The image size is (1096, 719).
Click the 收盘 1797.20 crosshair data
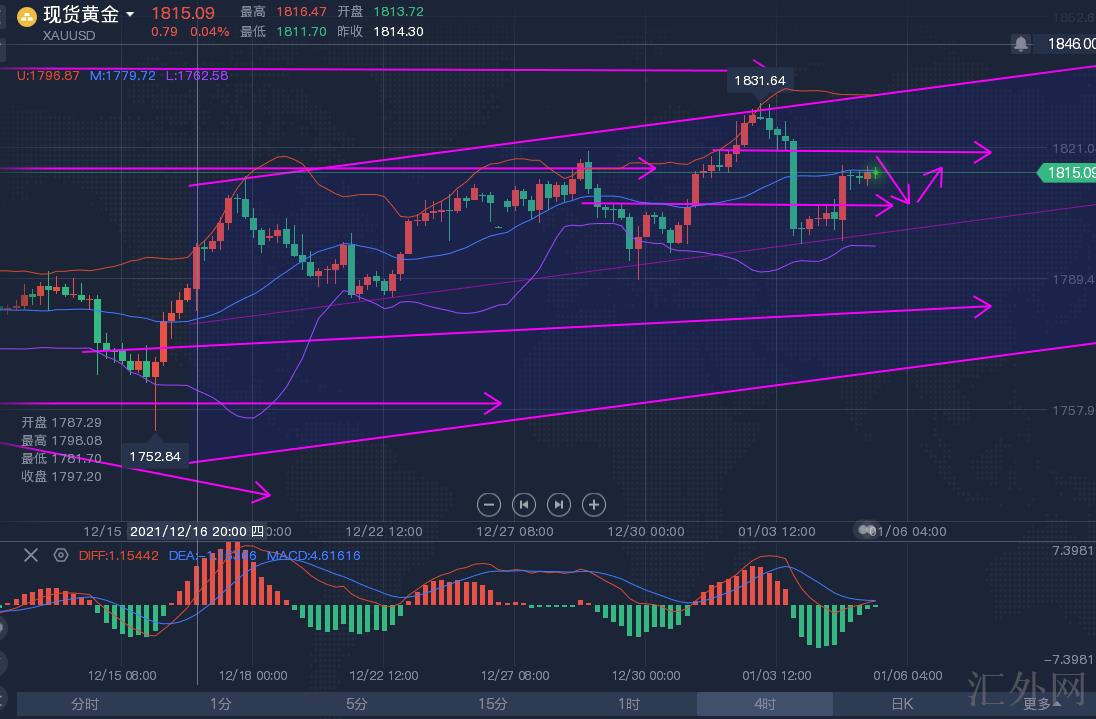[x=62, y=477]
